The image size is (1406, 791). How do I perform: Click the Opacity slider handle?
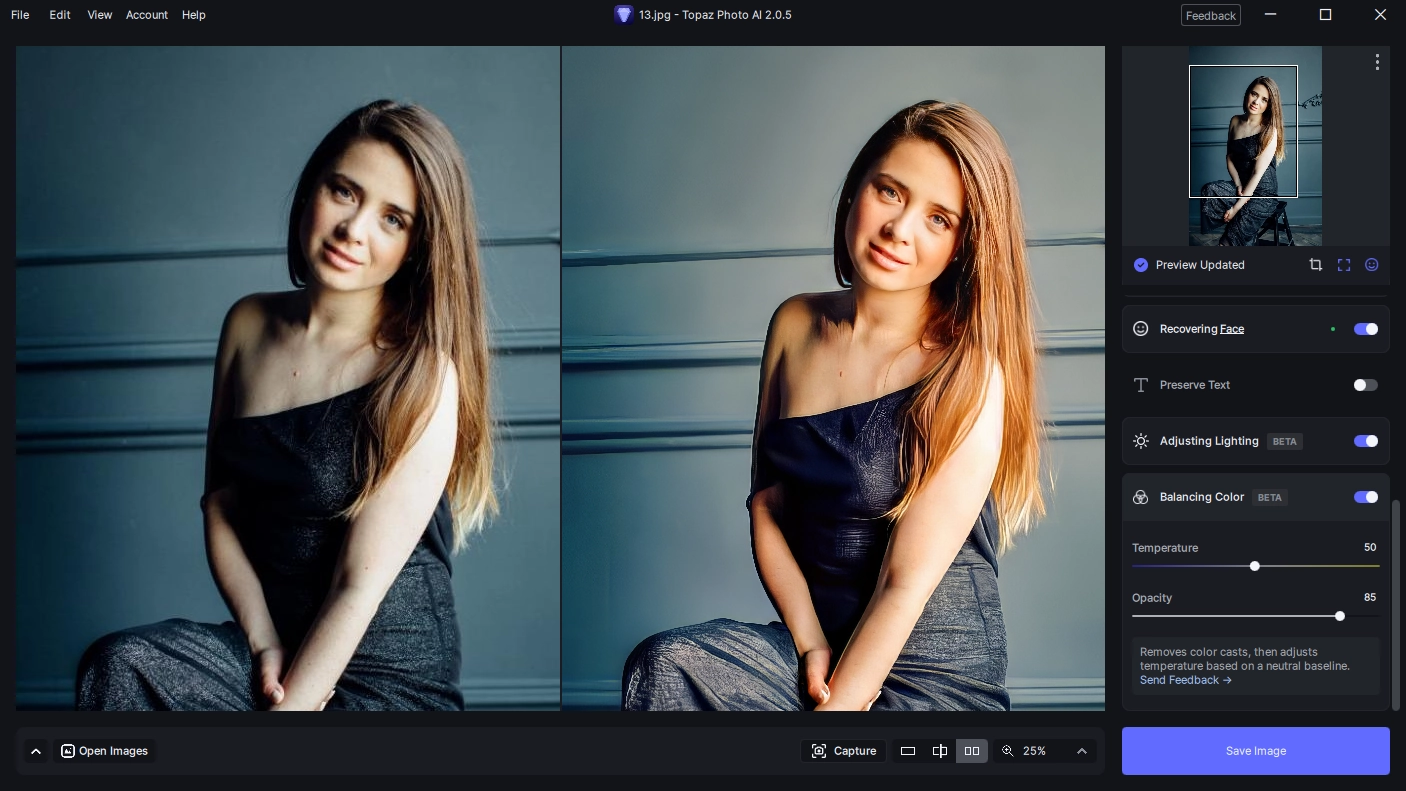tap(1340, 616)
